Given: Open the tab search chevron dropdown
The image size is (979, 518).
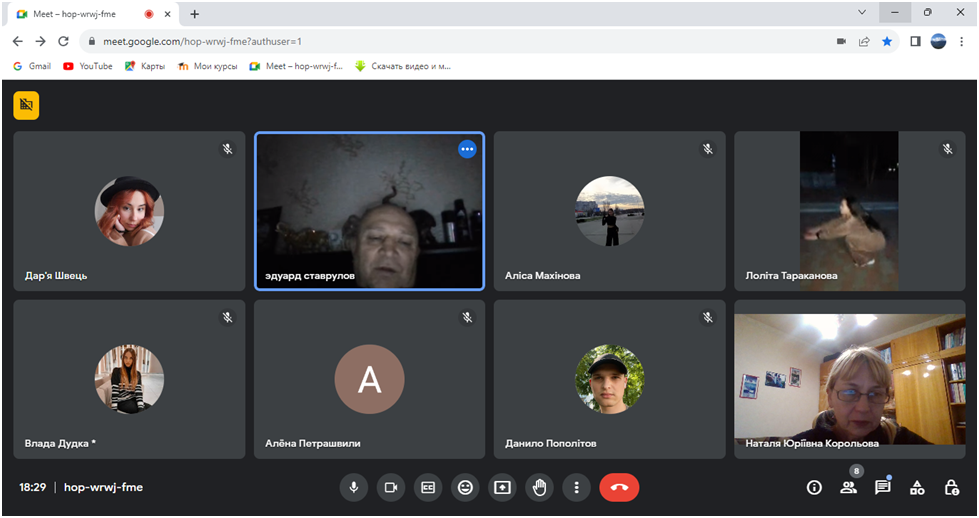Looking at the screenshot, I should [862, 12].
